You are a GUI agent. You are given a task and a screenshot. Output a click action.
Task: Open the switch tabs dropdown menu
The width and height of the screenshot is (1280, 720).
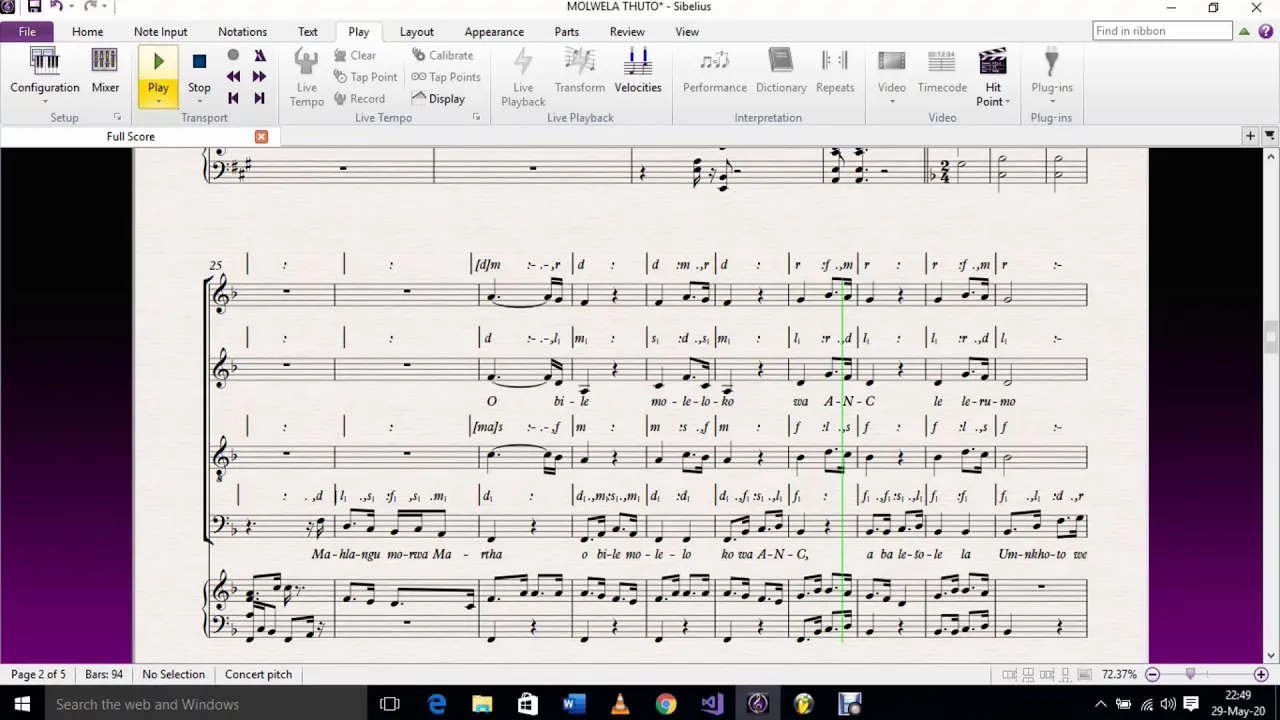1270,136
